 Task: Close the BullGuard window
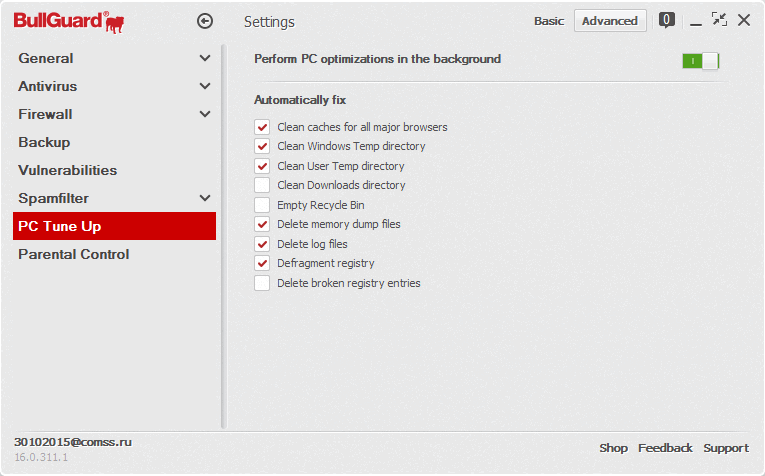pos(744,20)
